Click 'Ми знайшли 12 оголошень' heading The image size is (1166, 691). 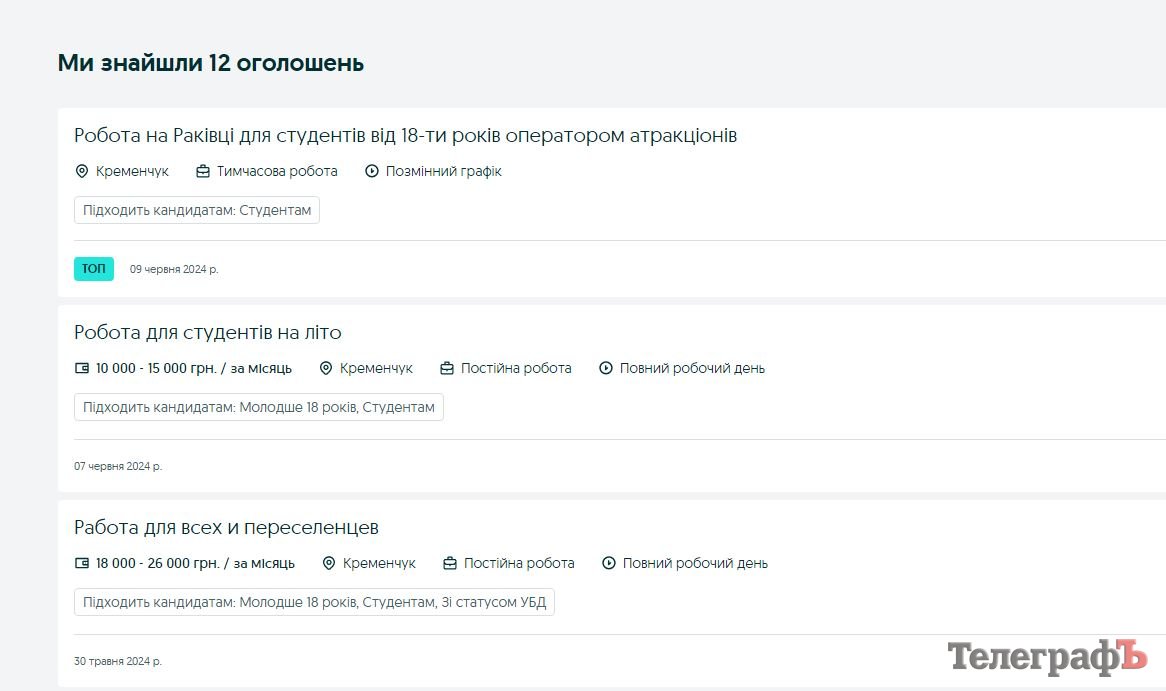[211, 63]
